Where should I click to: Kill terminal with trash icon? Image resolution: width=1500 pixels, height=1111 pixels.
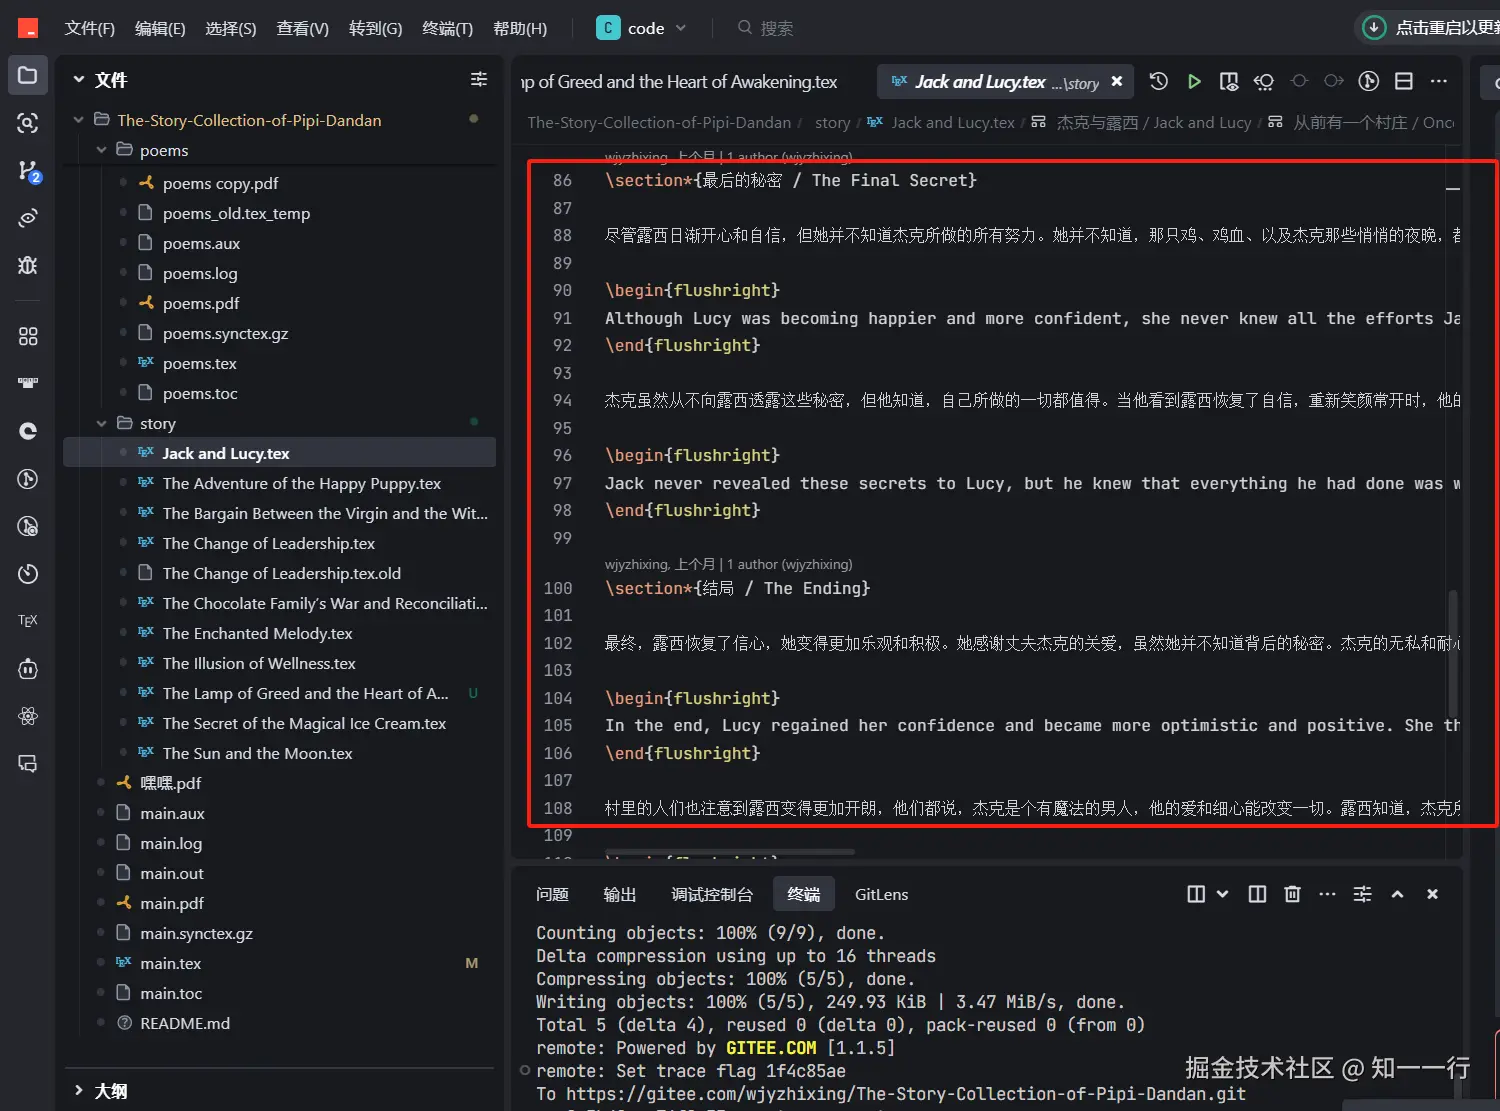1292,894
